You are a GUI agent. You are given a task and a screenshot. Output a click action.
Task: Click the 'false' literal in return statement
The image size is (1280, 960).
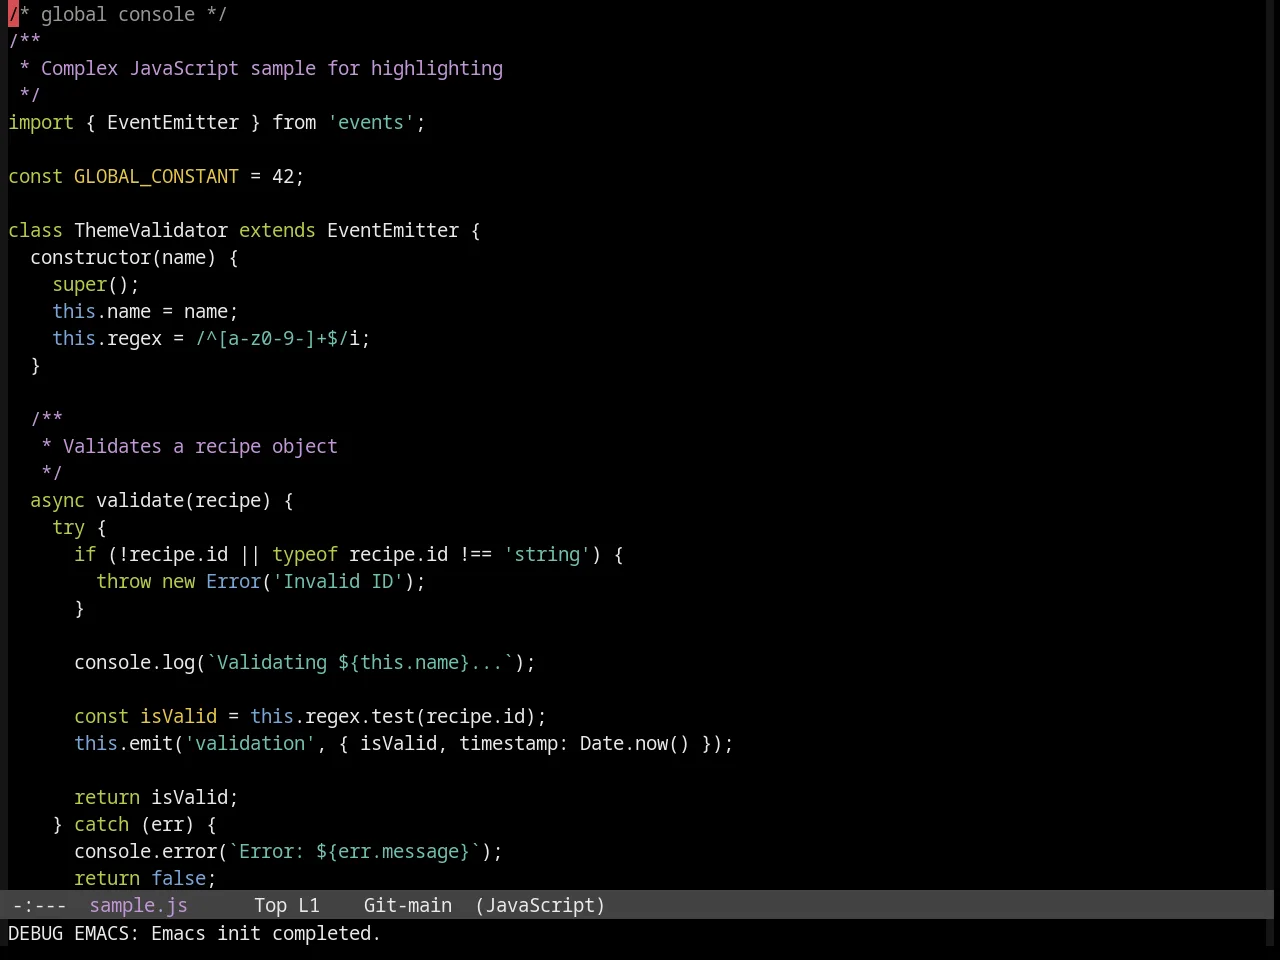point(178,878)
